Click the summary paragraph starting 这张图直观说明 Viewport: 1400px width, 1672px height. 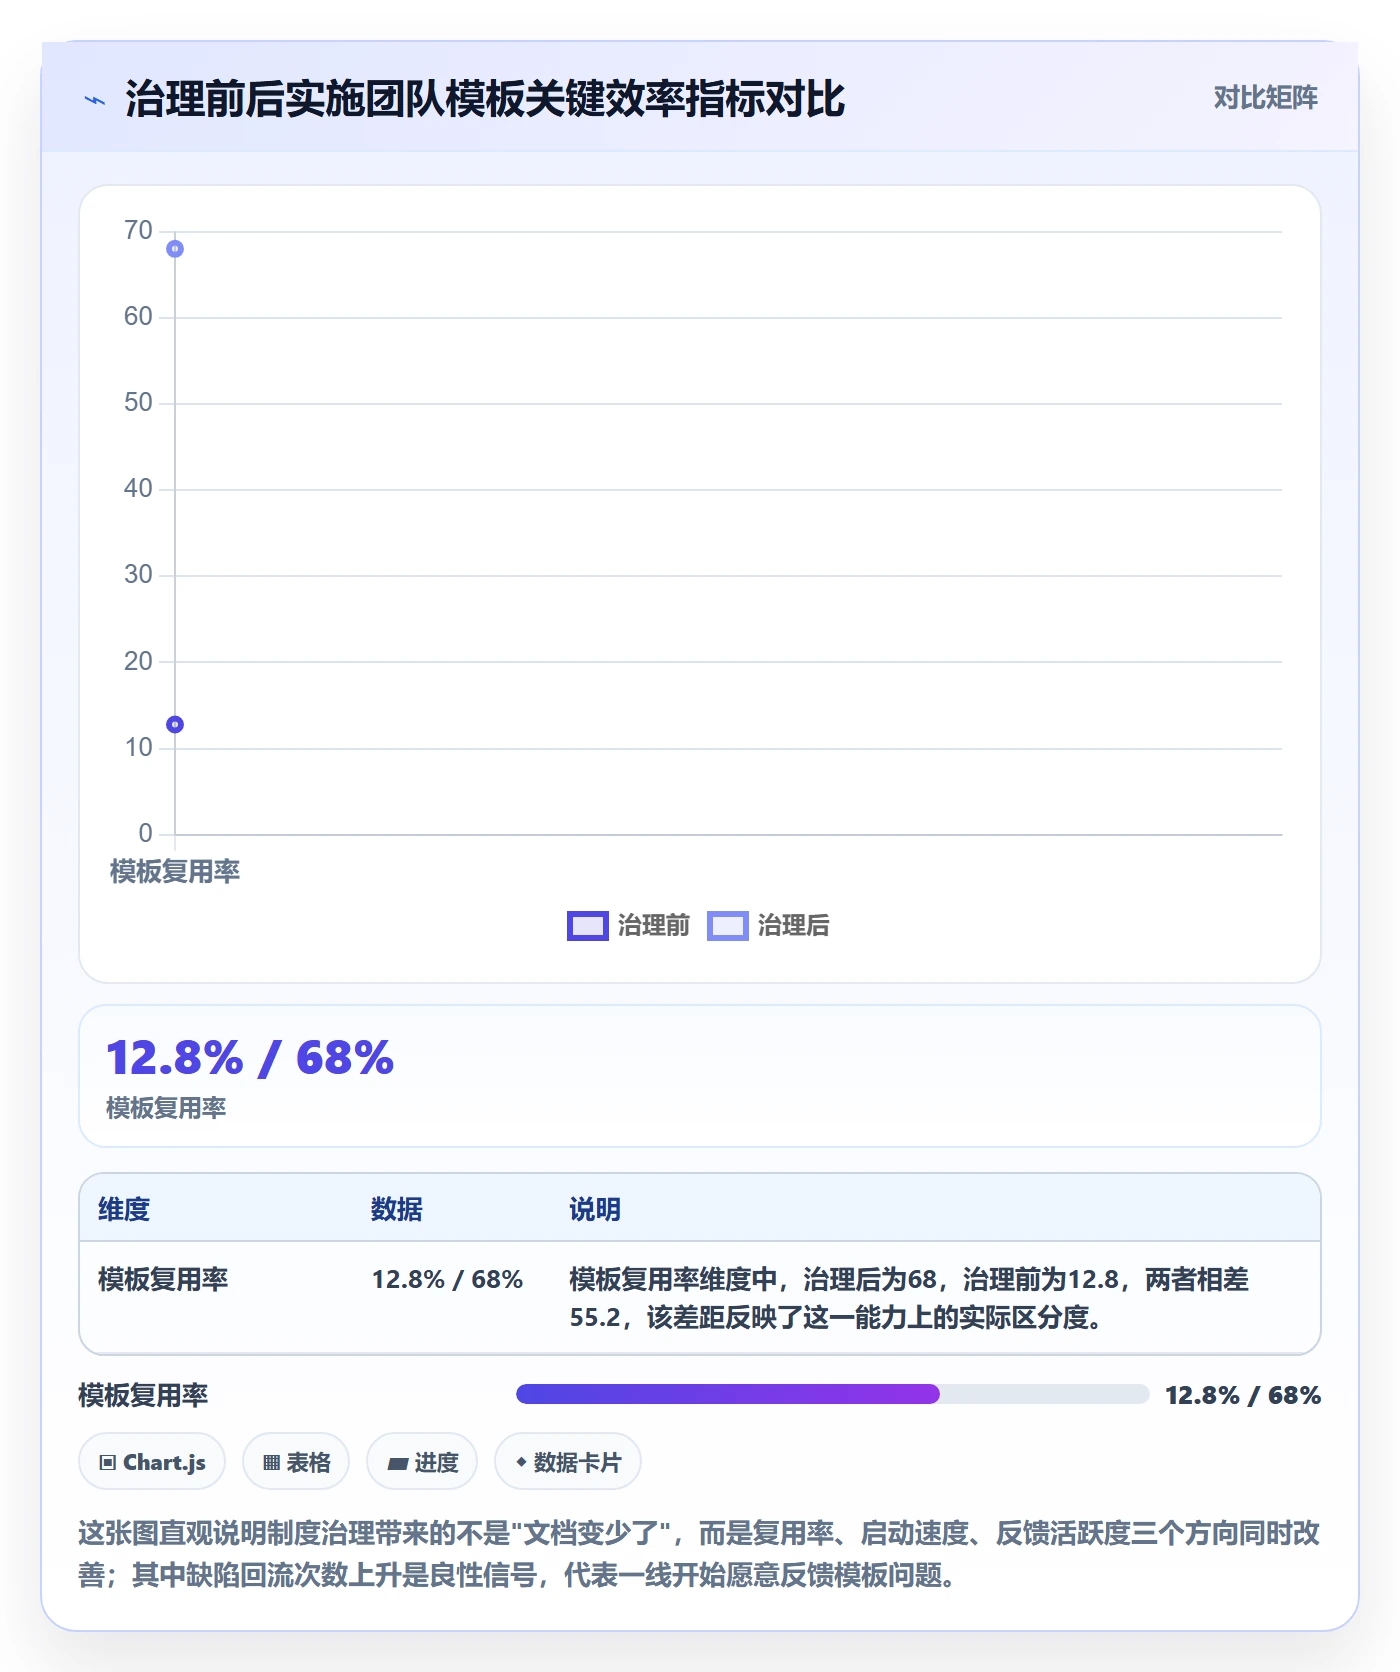point(699,1554)
